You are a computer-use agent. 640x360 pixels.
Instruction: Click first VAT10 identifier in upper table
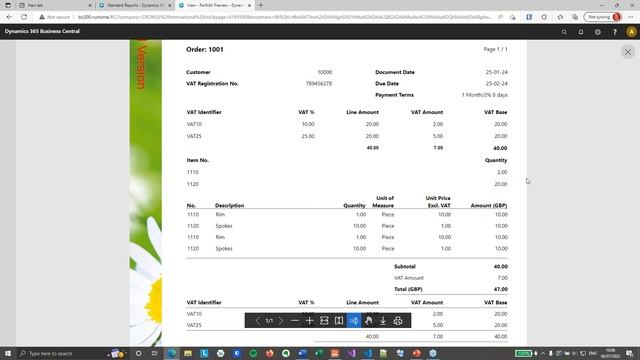[x=194, y=124]
